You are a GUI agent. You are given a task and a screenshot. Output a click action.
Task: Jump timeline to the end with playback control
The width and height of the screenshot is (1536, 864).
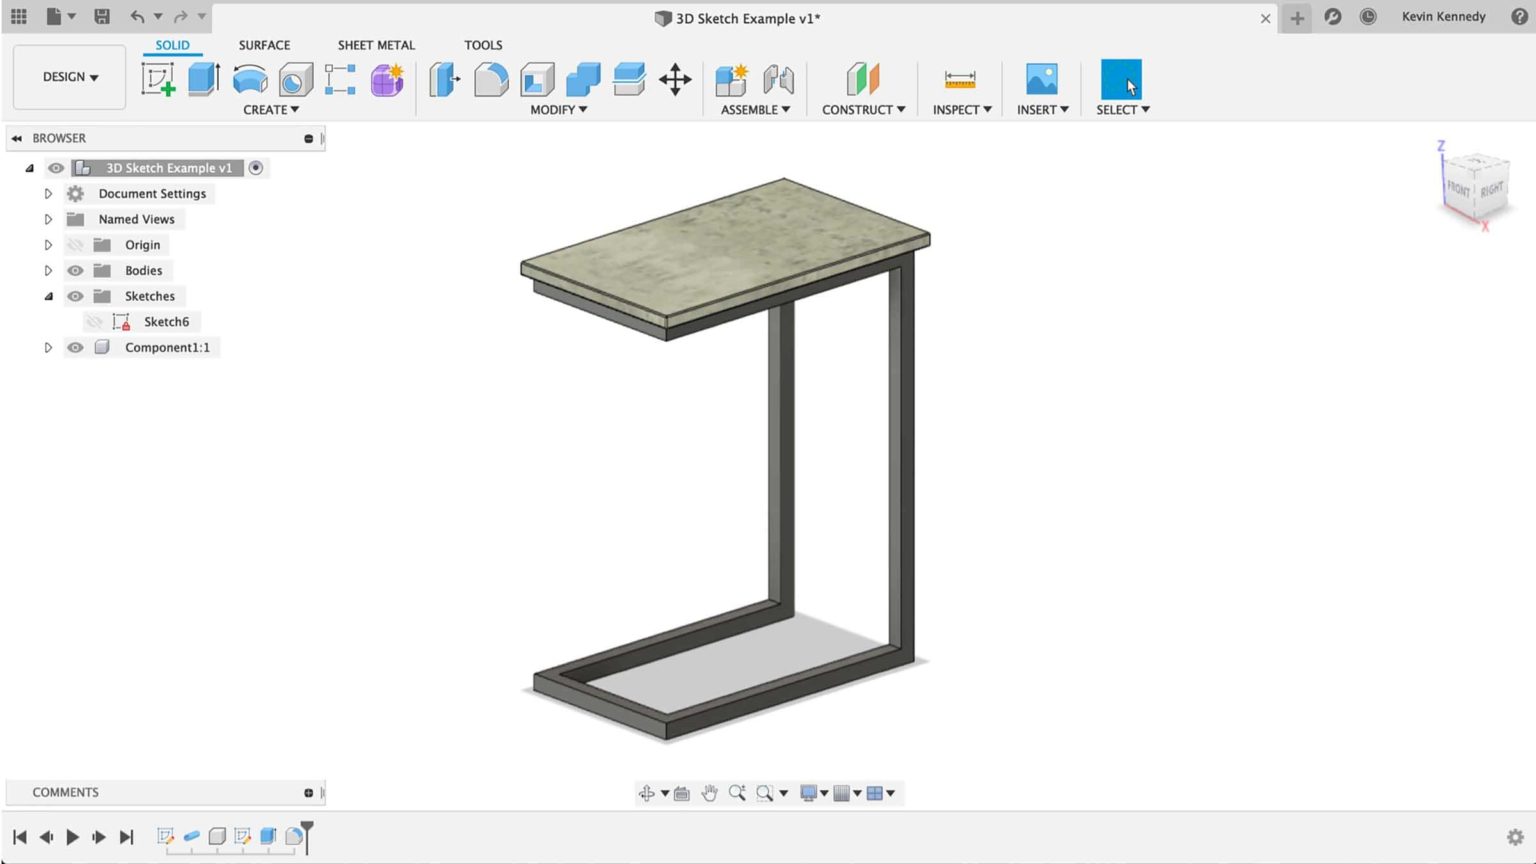pyautogui.click(x=126, y=837)
